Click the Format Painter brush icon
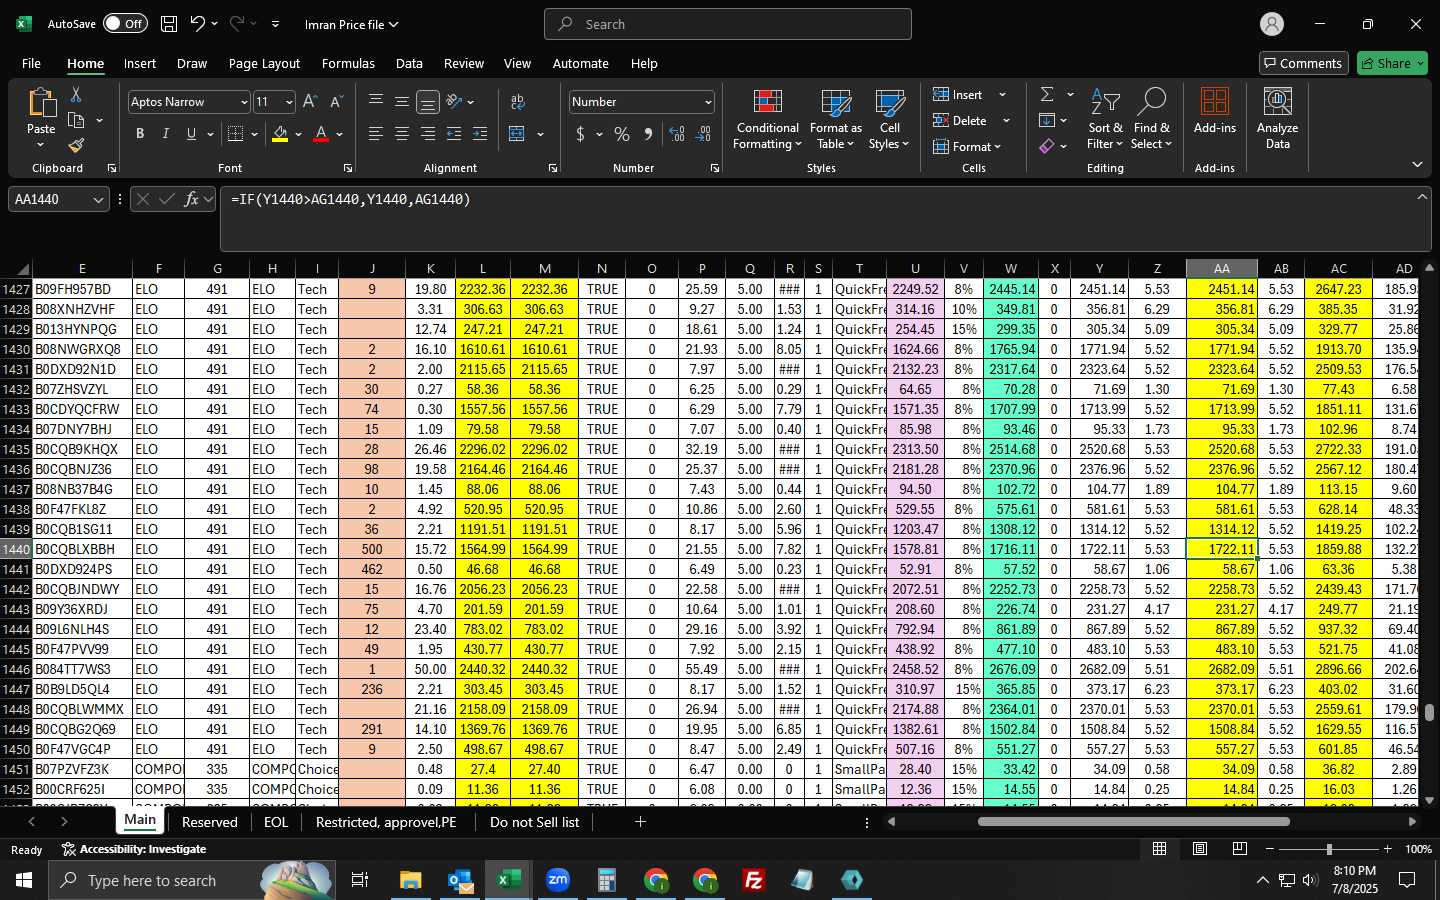The image size is (1440, 900). (76, 145)
